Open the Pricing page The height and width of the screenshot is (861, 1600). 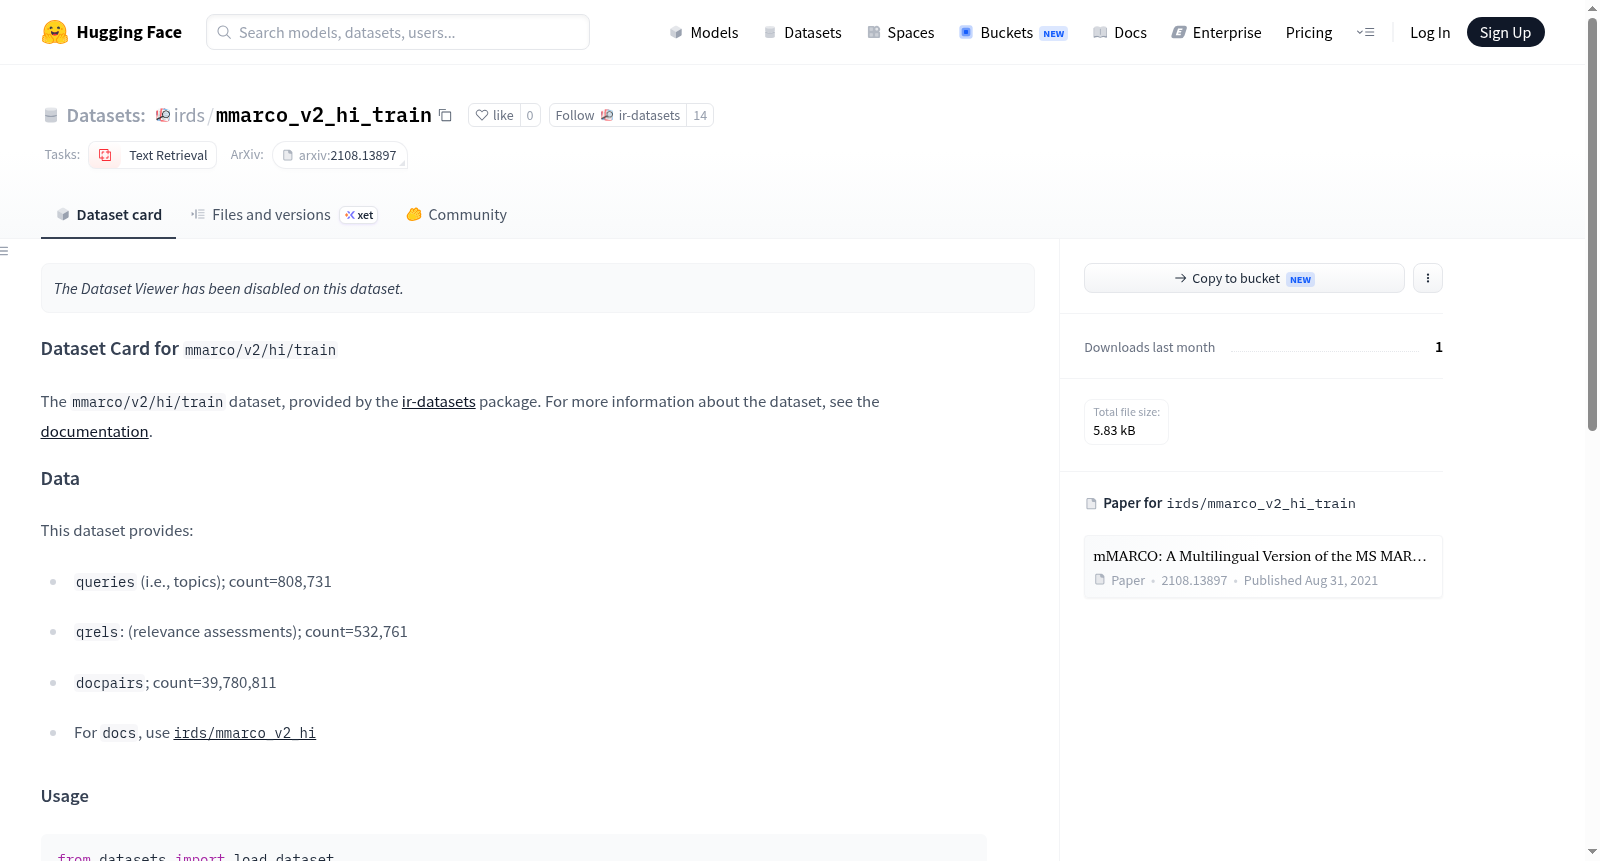(1309, 32)
